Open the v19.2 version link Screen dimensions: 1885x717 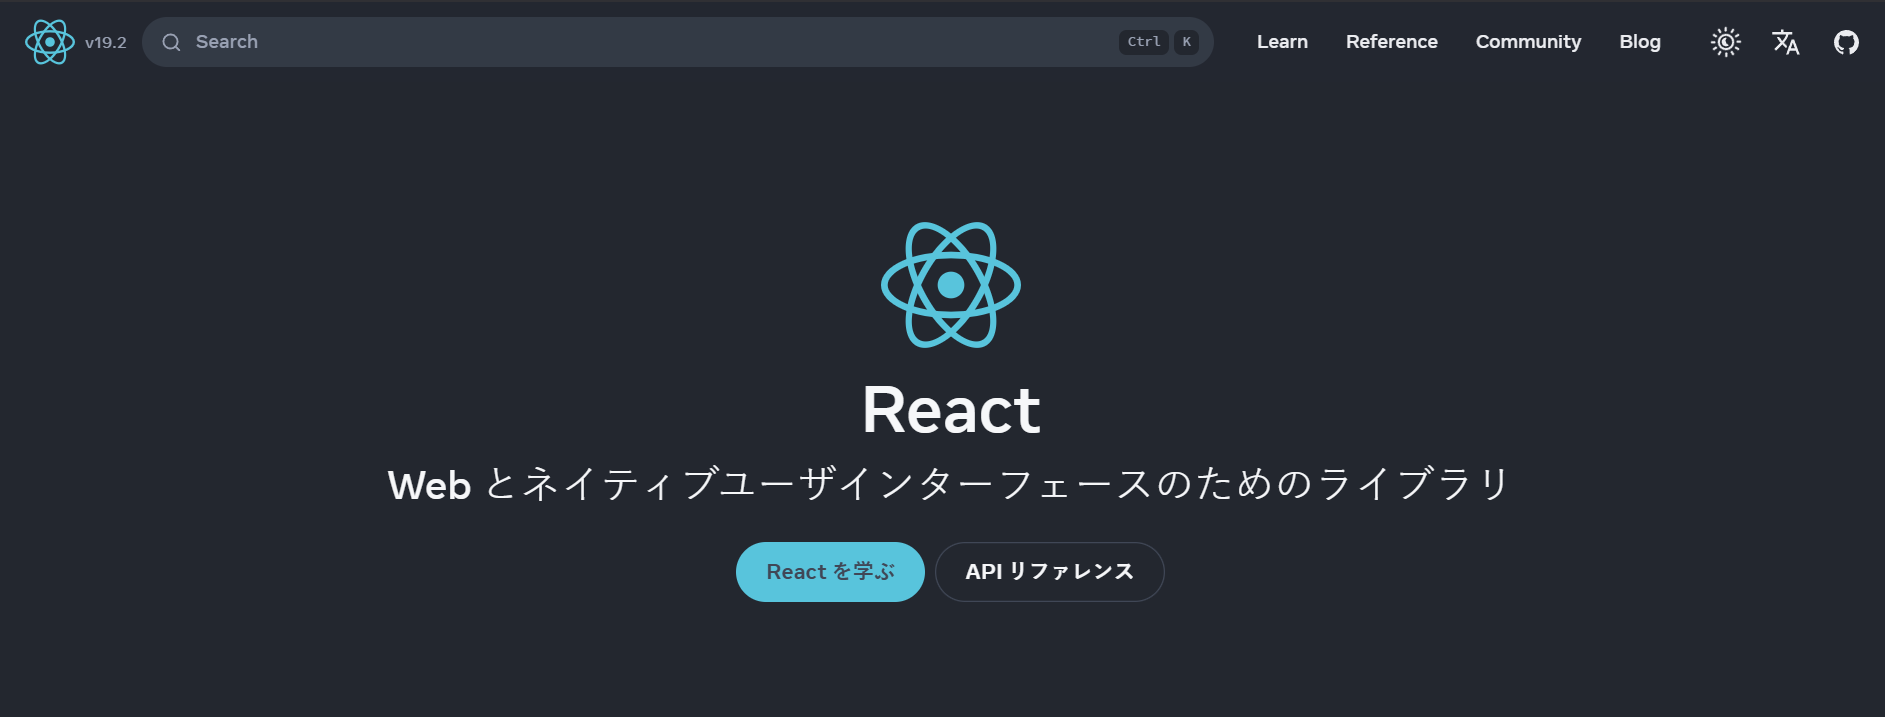(x=106, y=42)
